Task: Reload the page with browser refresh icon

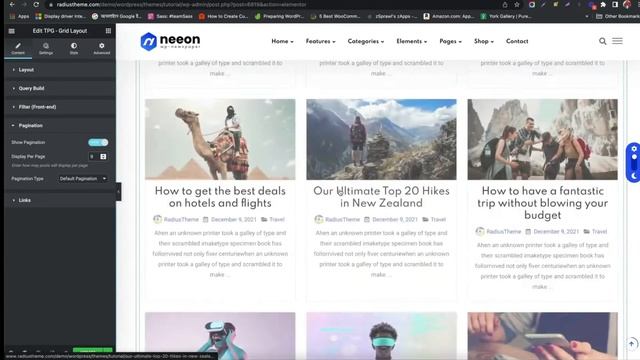Action: pyautogui.click(x=36, y=4)
